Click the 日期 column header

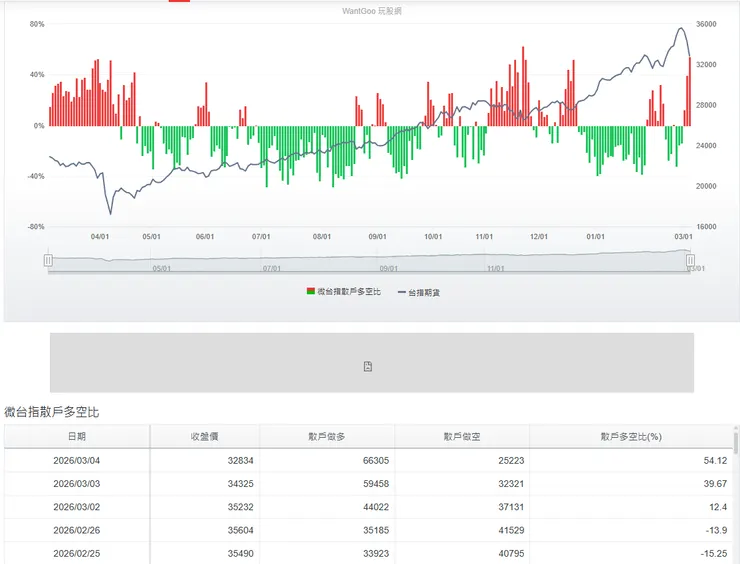(x=77, y=437)
